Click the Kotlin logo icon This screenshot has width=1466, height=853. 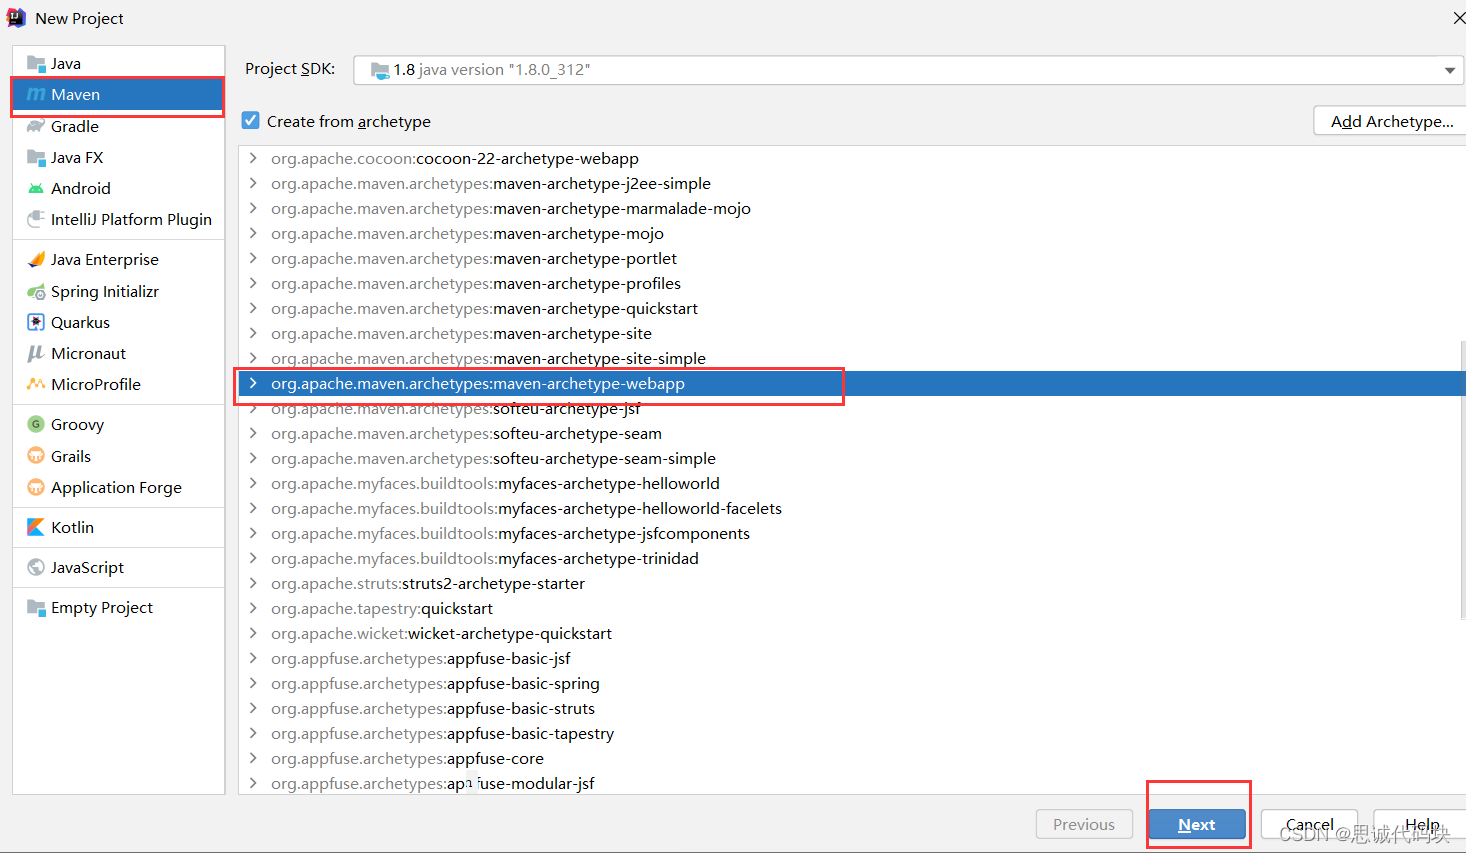pos(36,527)
